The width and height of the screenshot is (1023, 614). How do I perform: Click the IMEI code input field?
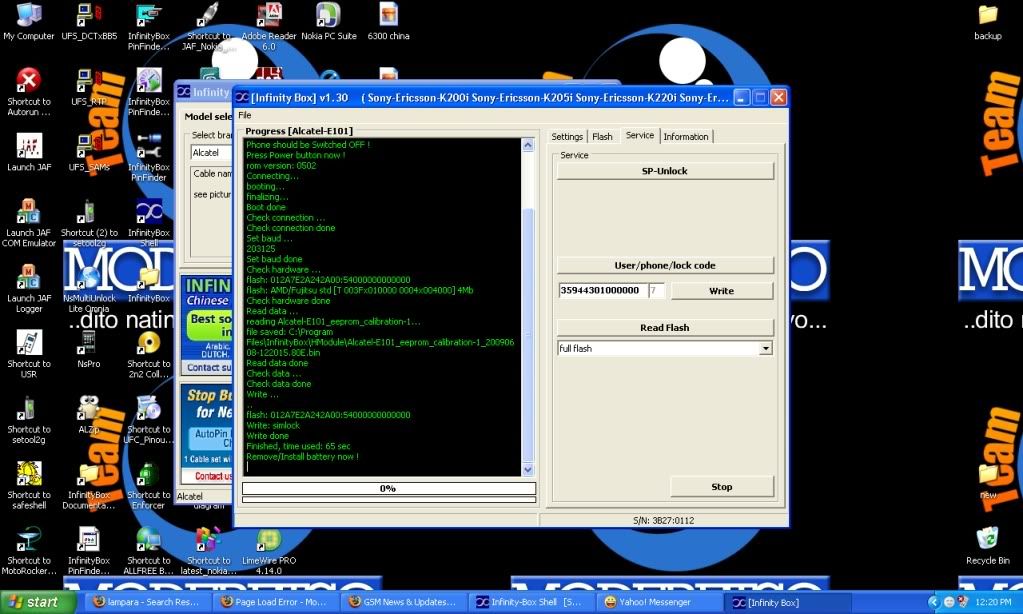[601, 291]
